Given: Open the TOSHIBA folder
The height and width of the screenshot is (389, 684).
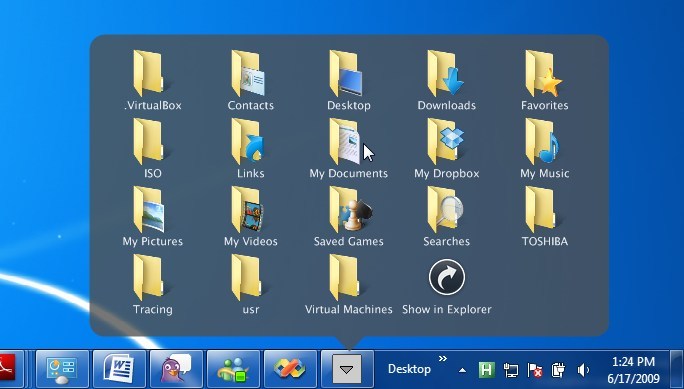Looking at the screenshot, I should point(544,215).
